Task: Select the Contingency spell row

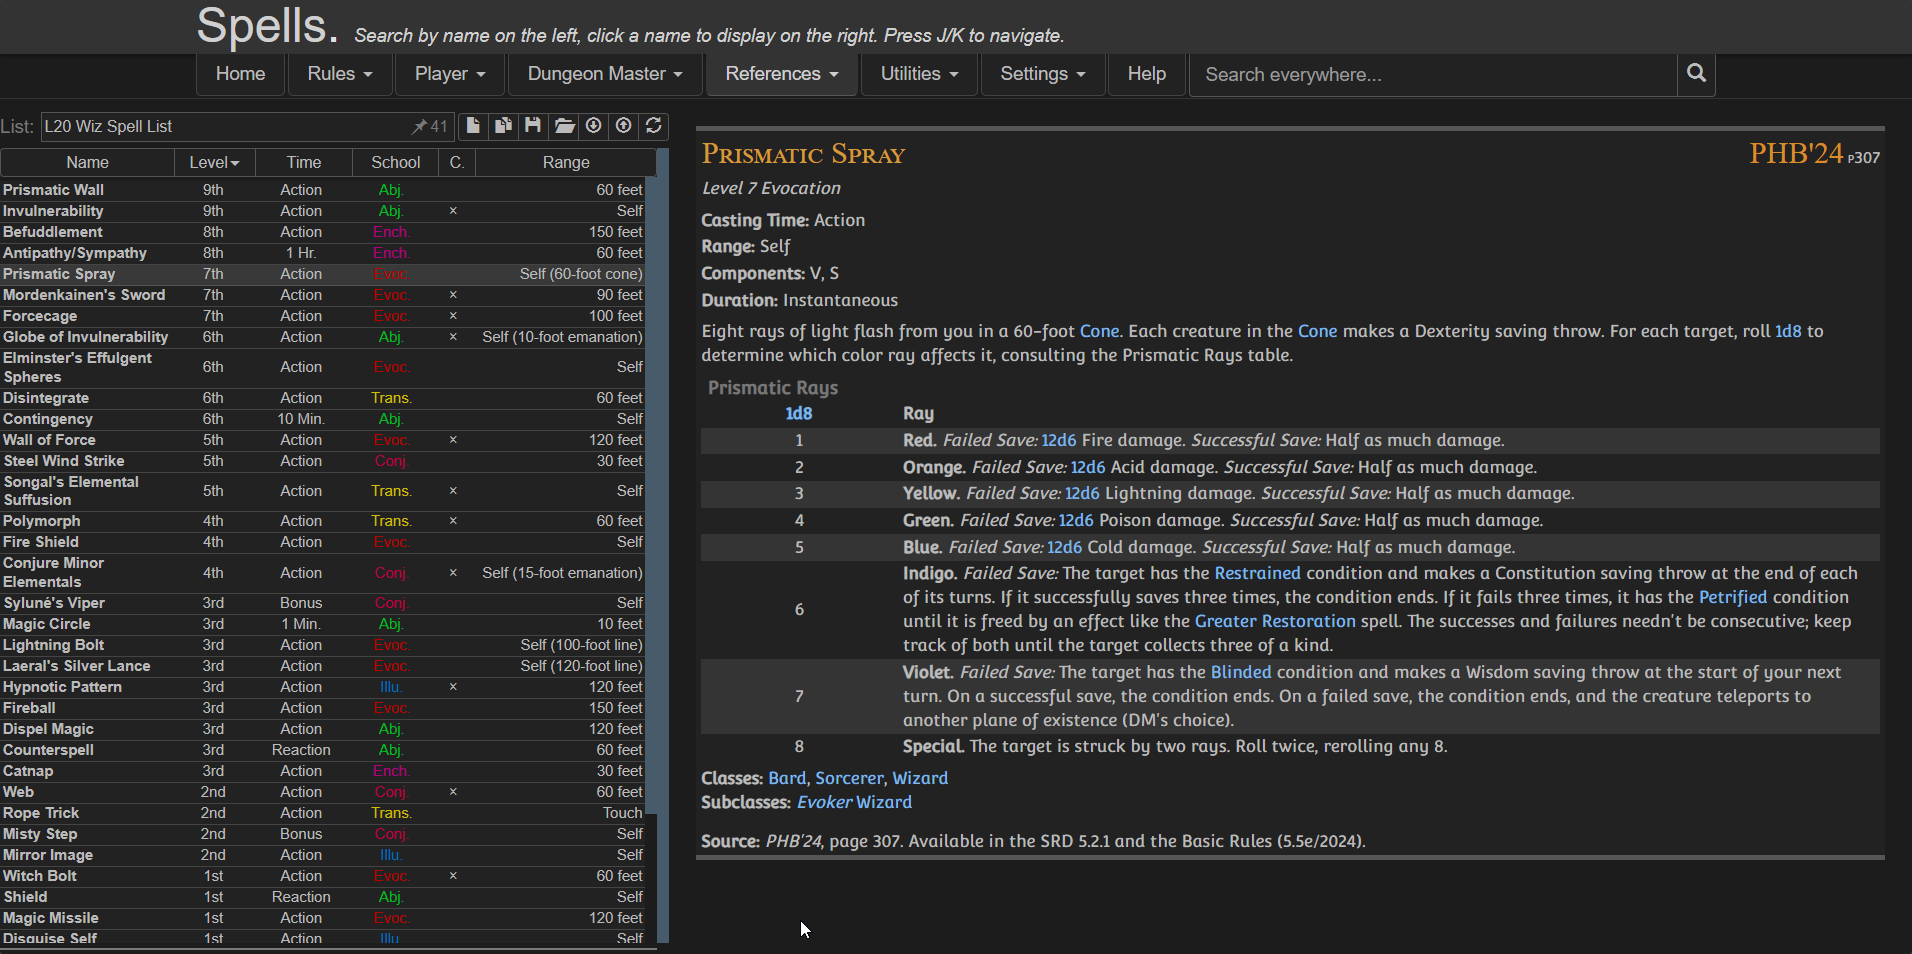Action: (323, 419)
